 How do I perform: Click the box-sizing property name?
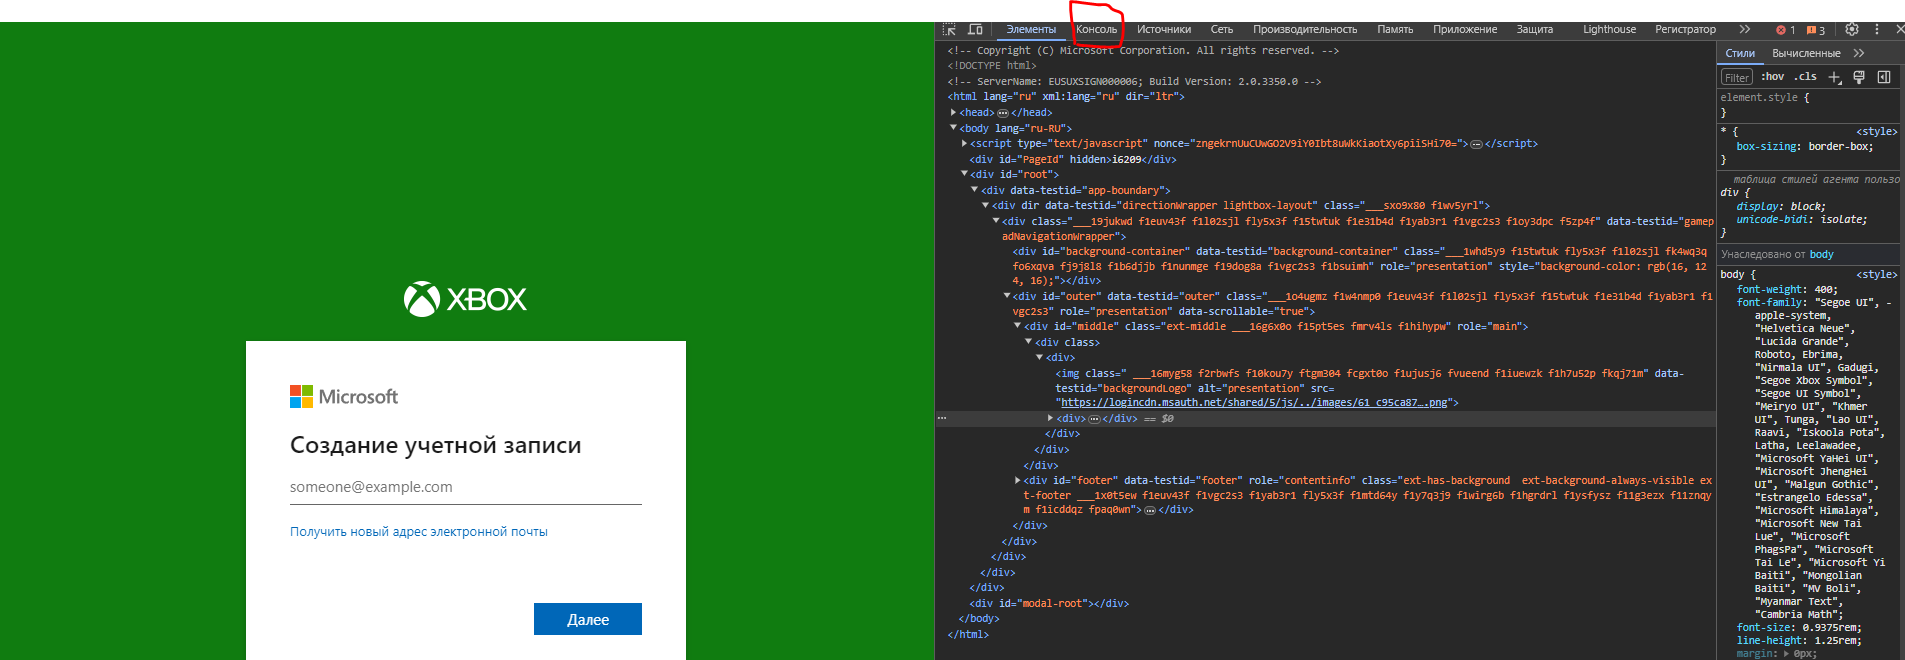click(x=1769, y=146)
